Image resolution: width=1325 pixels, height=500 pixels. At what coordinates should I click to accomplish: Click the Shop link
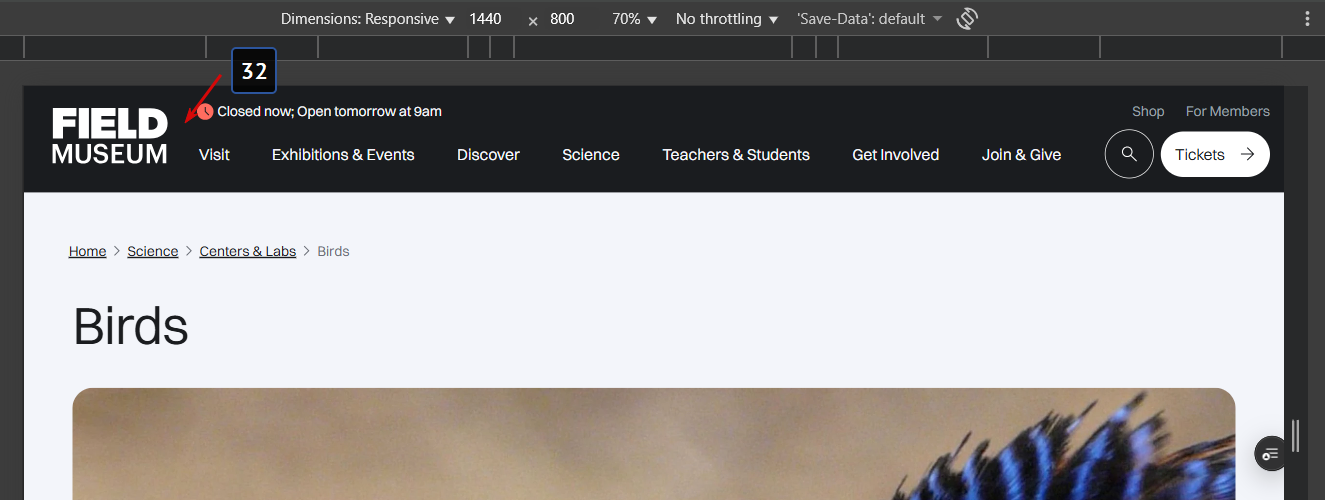(x=1148, y=111)
